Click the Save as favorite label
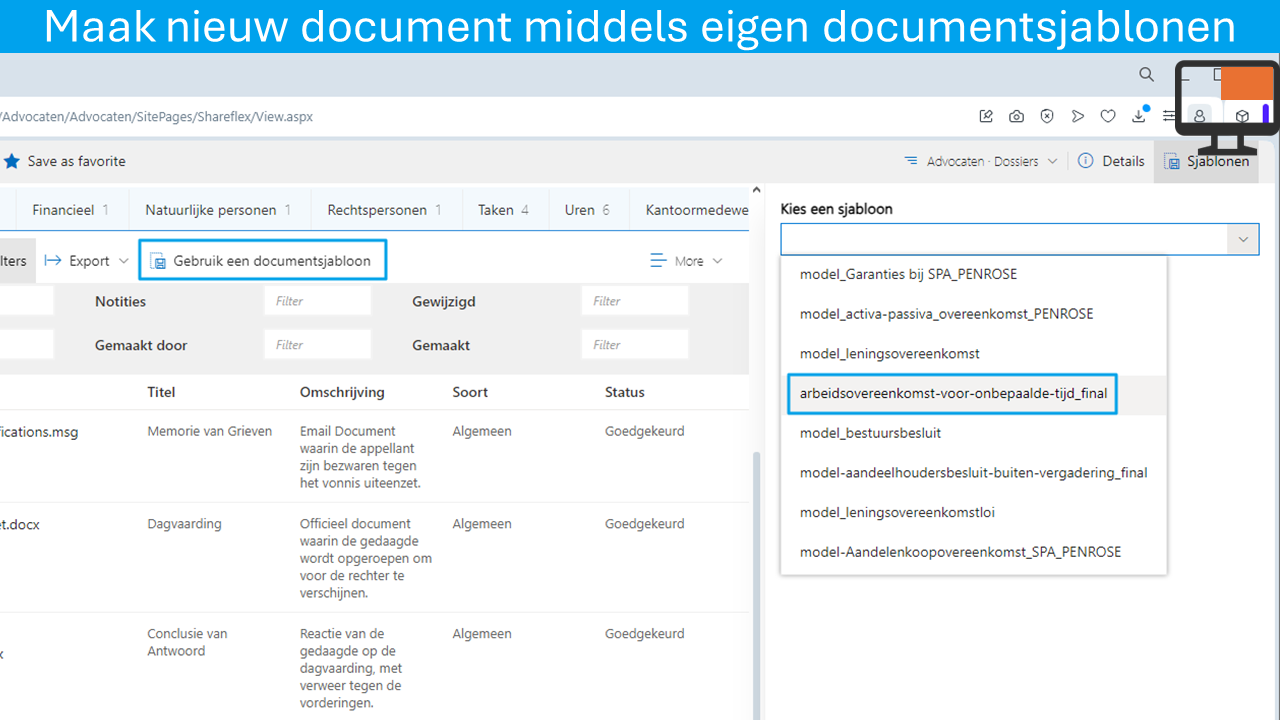The image size is (1280, 720). tap(76, 161)
